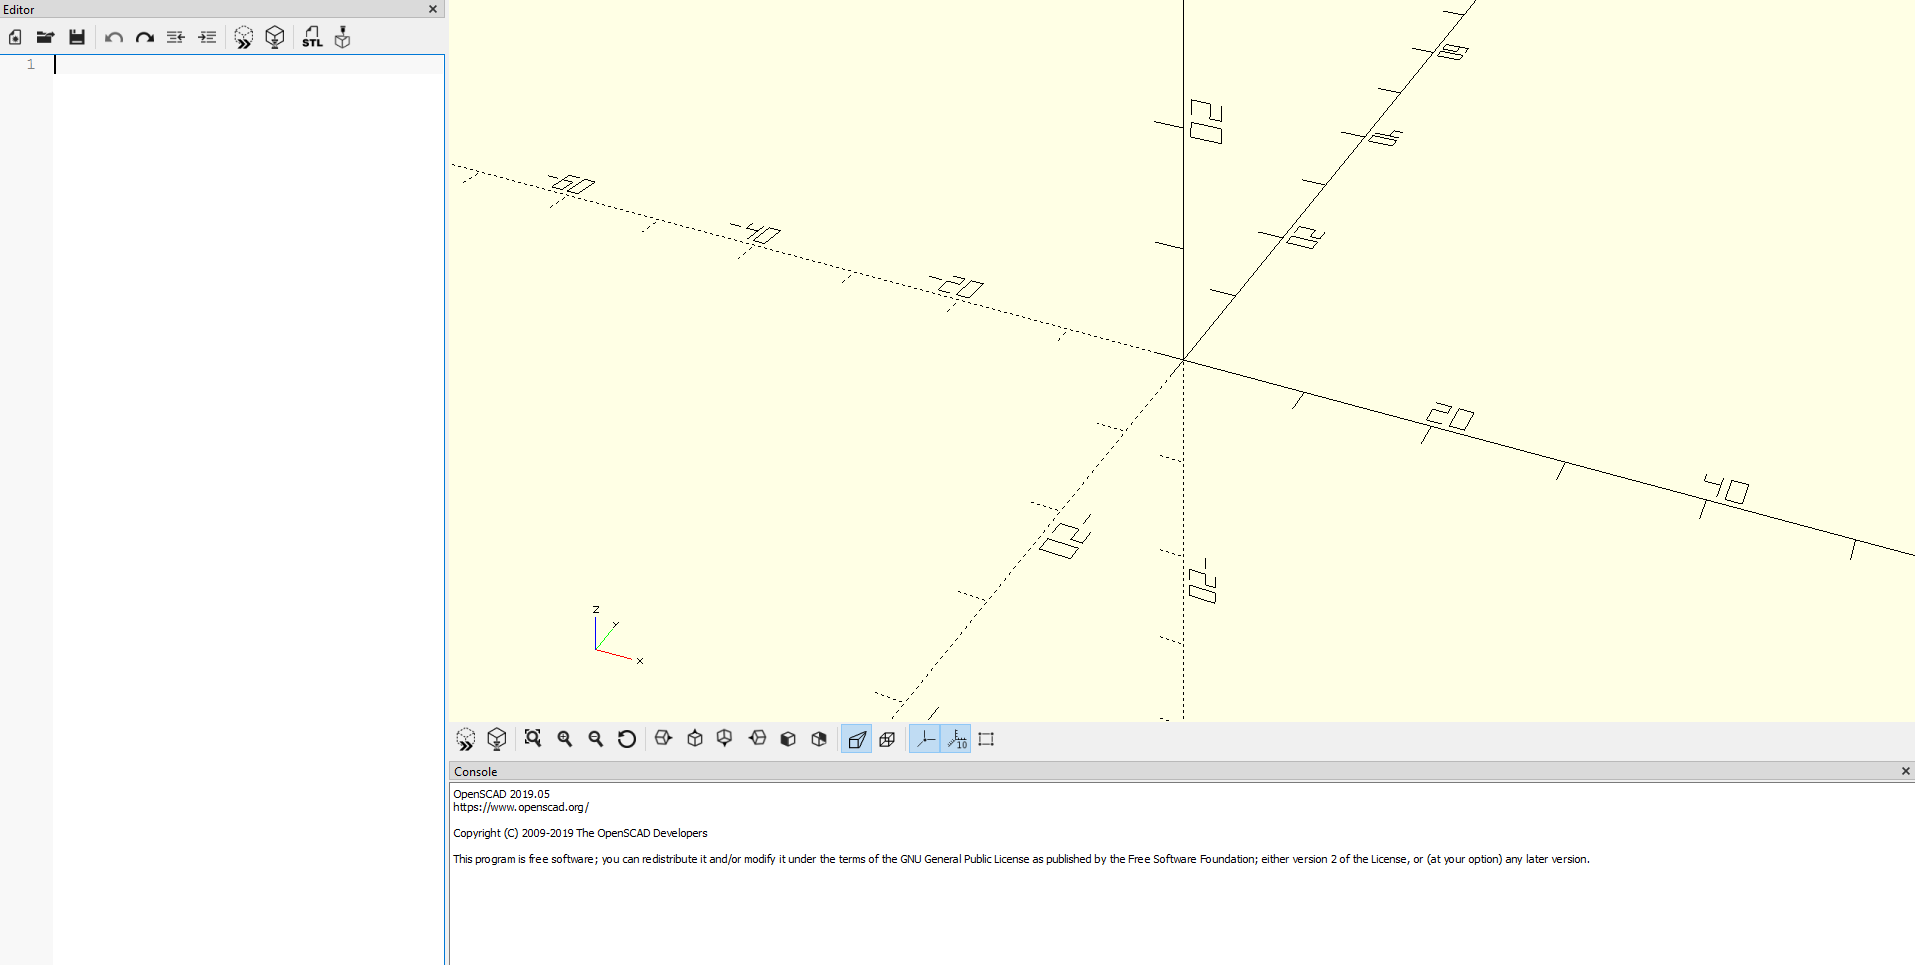Toggle the scale markers display
1915x965 pixels.
(x=957, y=740)
